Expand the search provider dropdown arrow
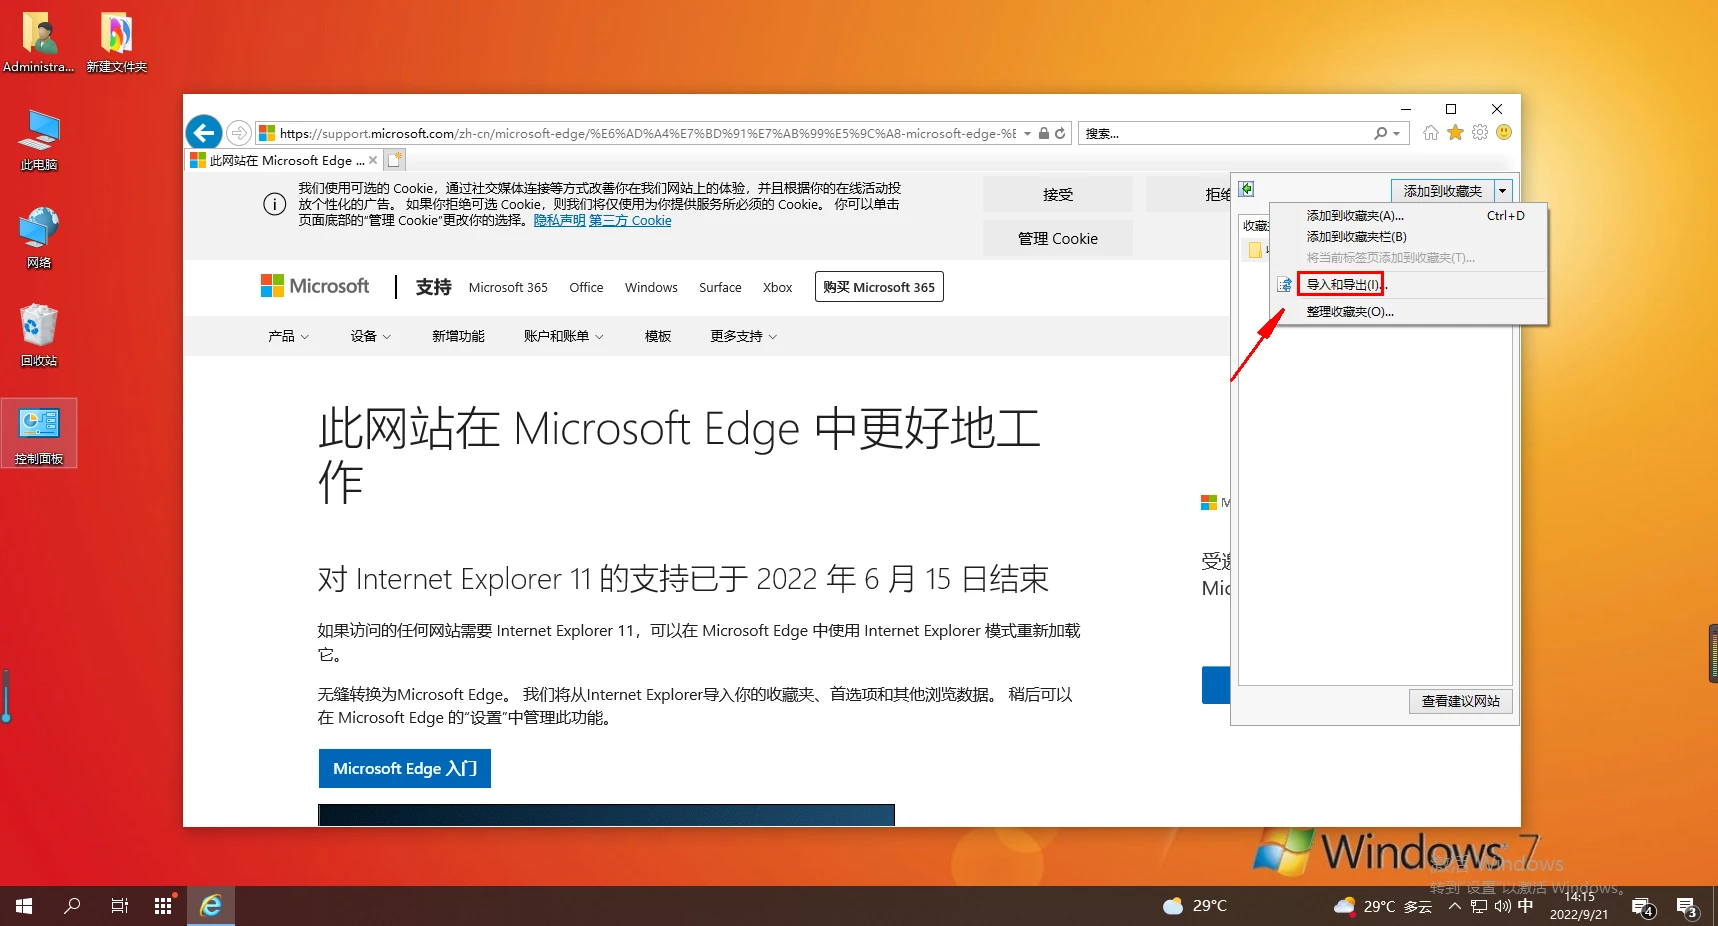 click(1397, 133)
